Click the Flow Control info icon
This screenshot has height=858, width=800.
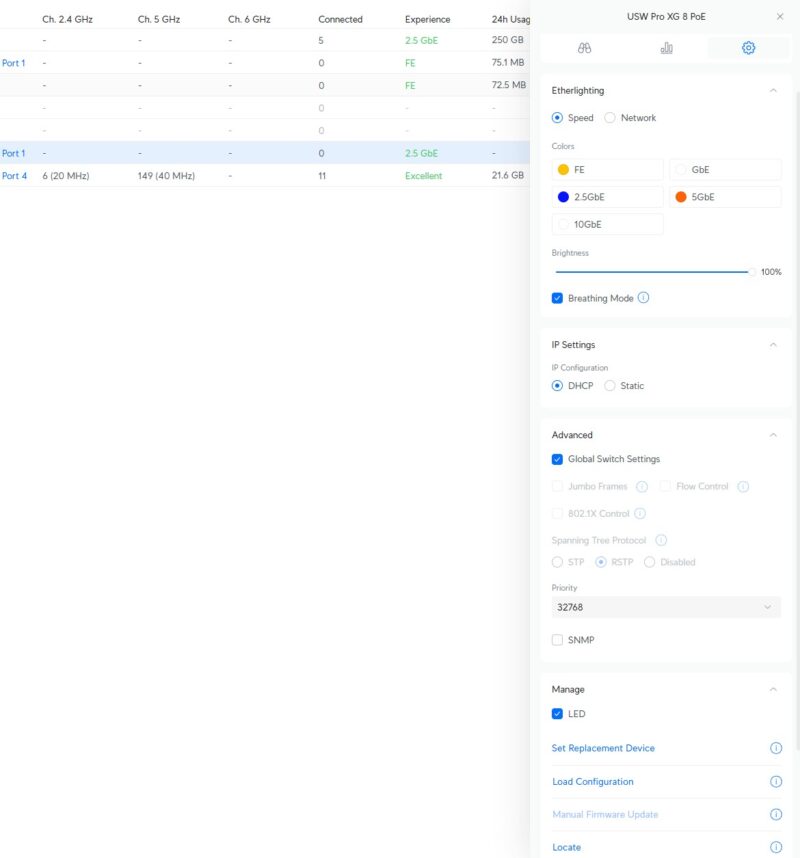coord(743,486)
